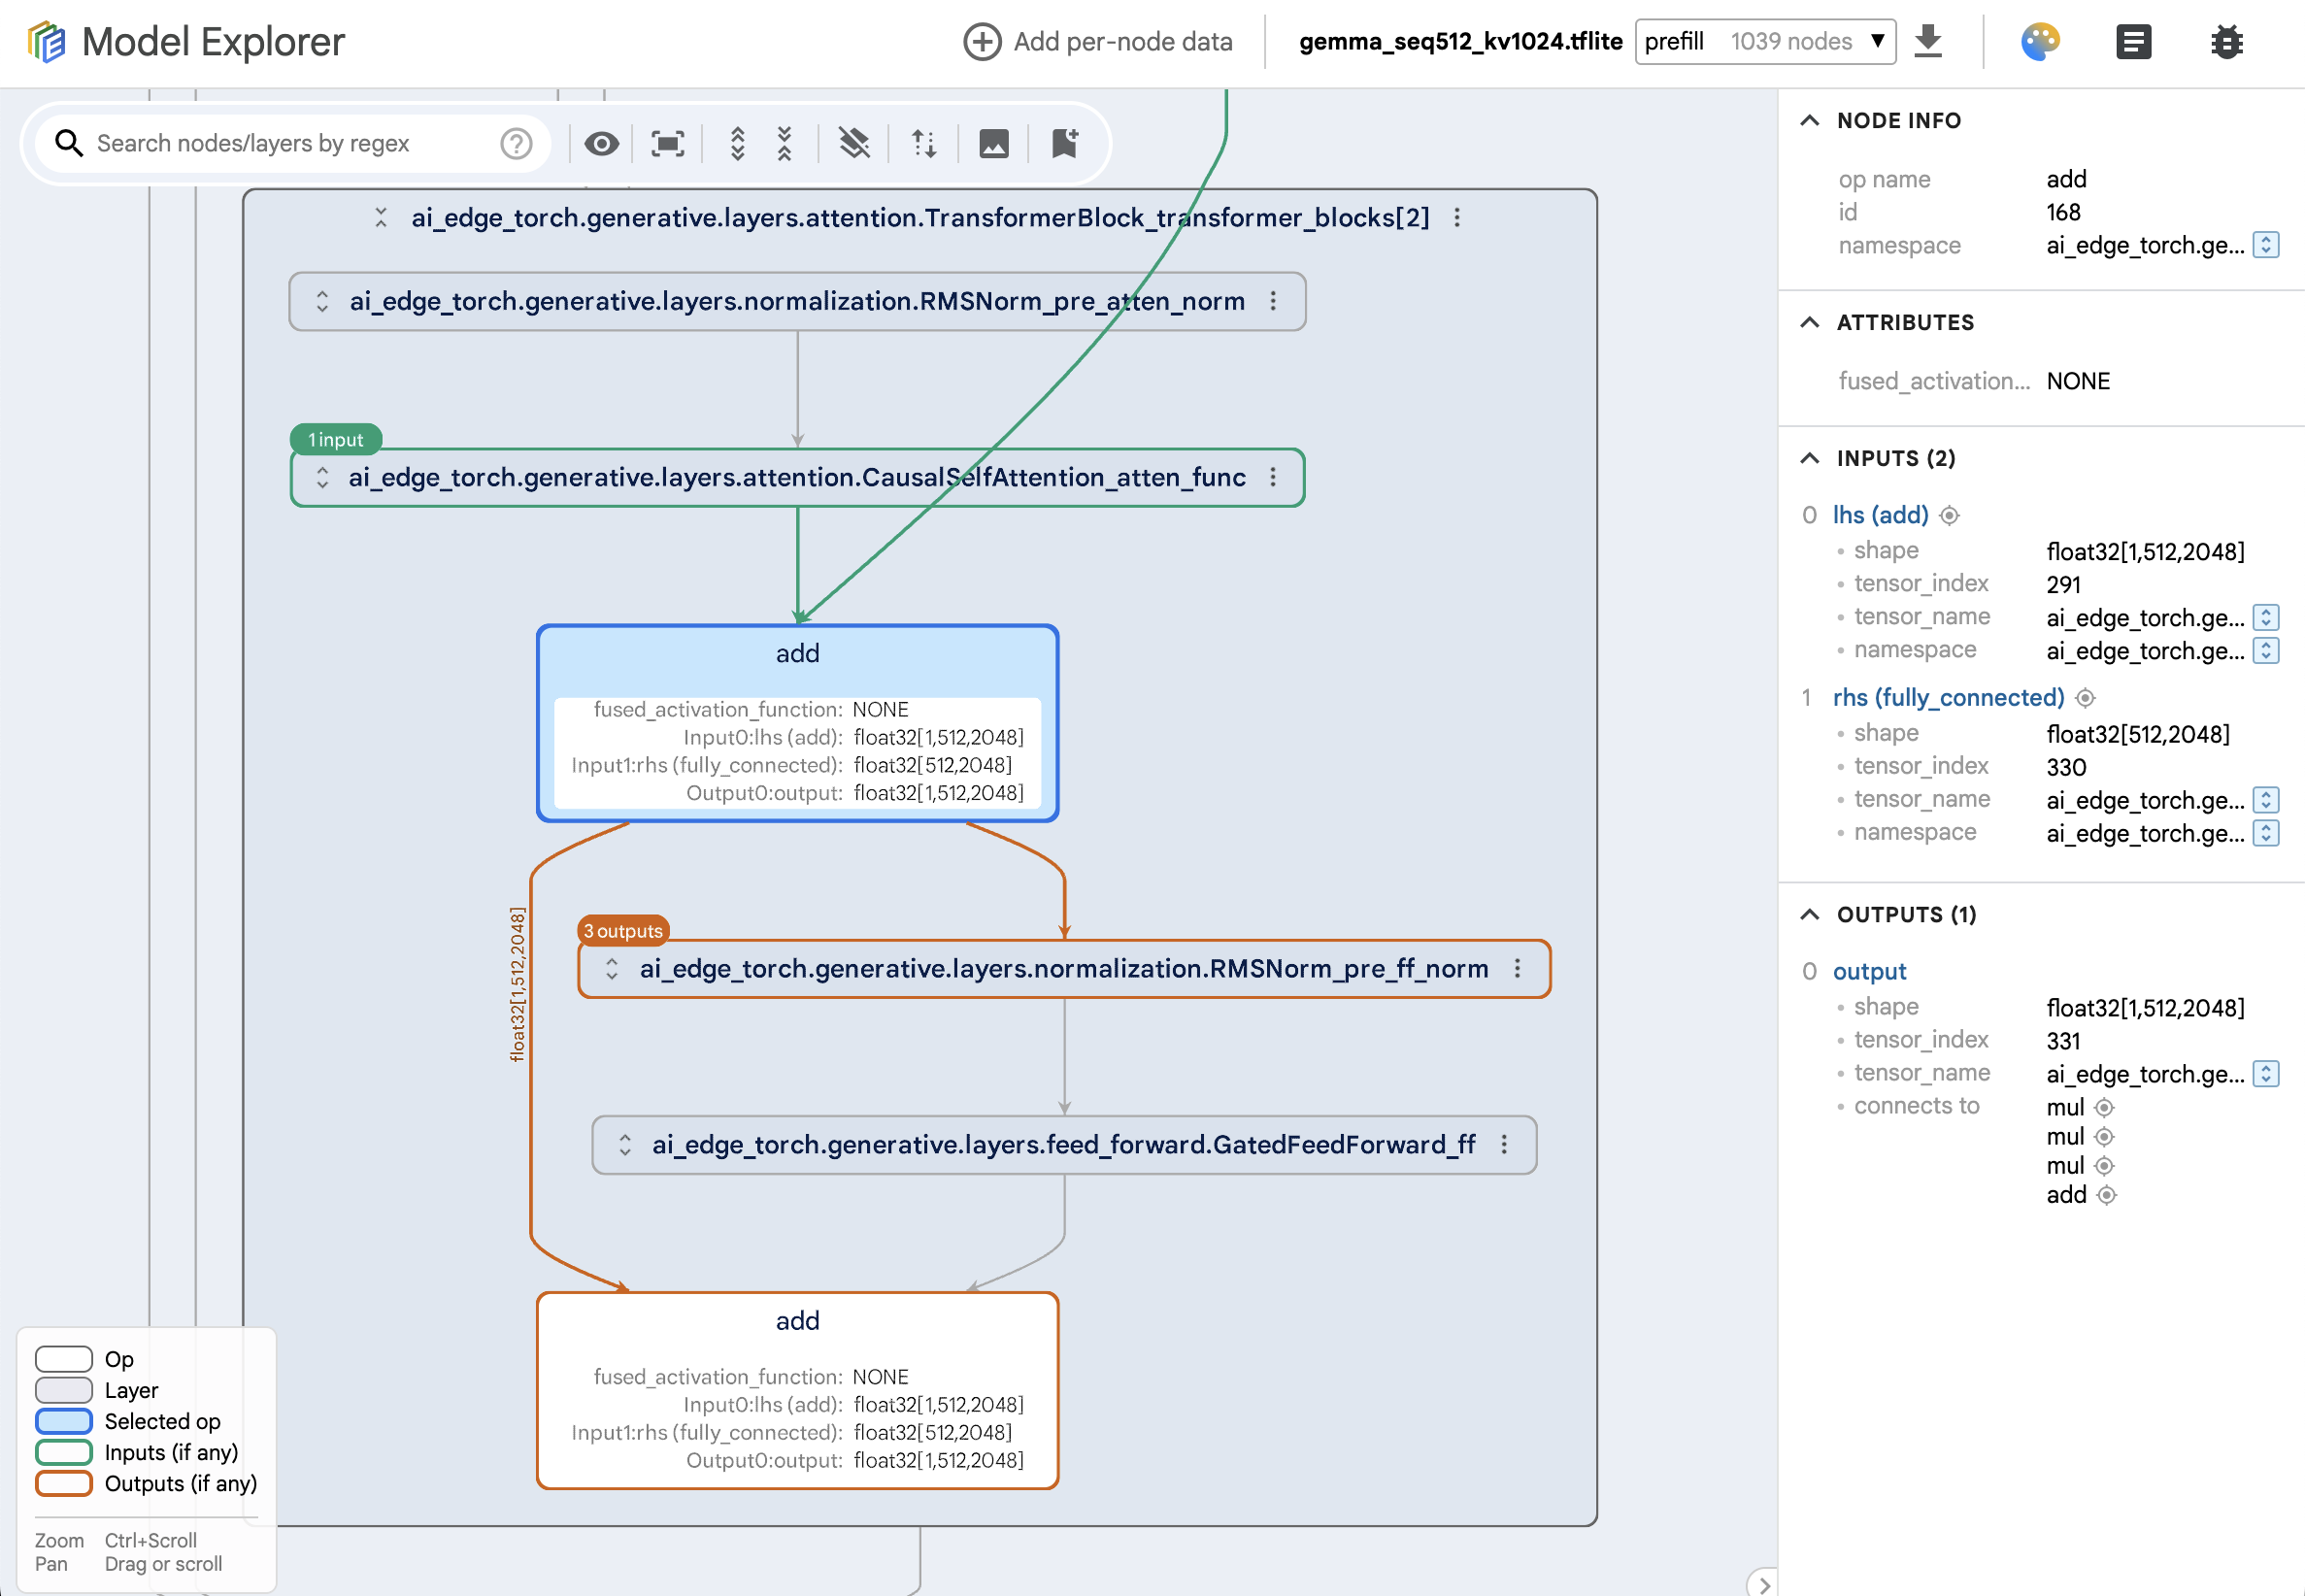Collapse the NODE INFO section
This screenshot has height=1596, width=2305.
coord(1810,119)
